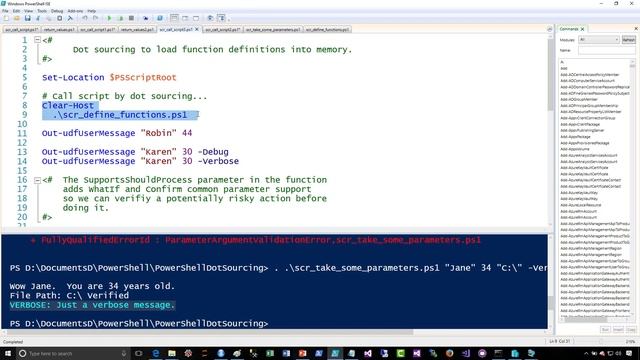Open the Help menu
640x360 pixels.
pyautogui.click(x=92, y=11)
